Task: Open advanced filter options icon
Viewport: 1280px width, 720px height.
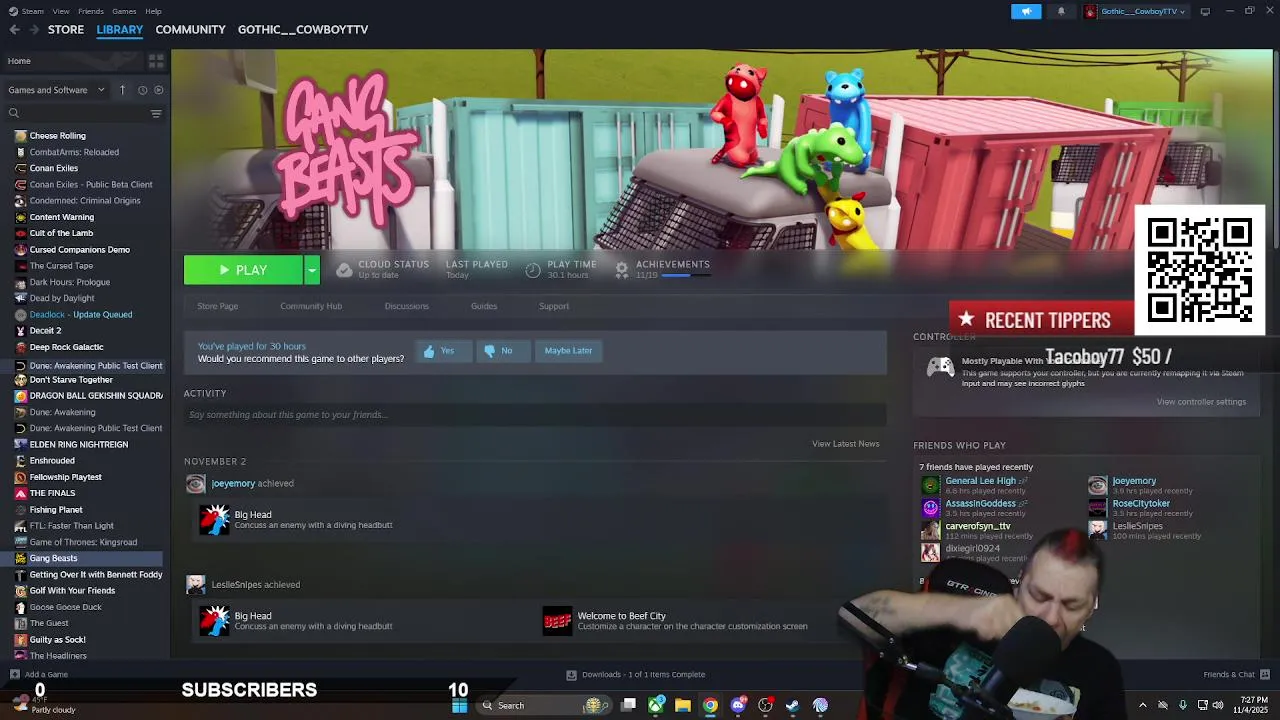Action: pyautogui.click(x=156, y=114)
